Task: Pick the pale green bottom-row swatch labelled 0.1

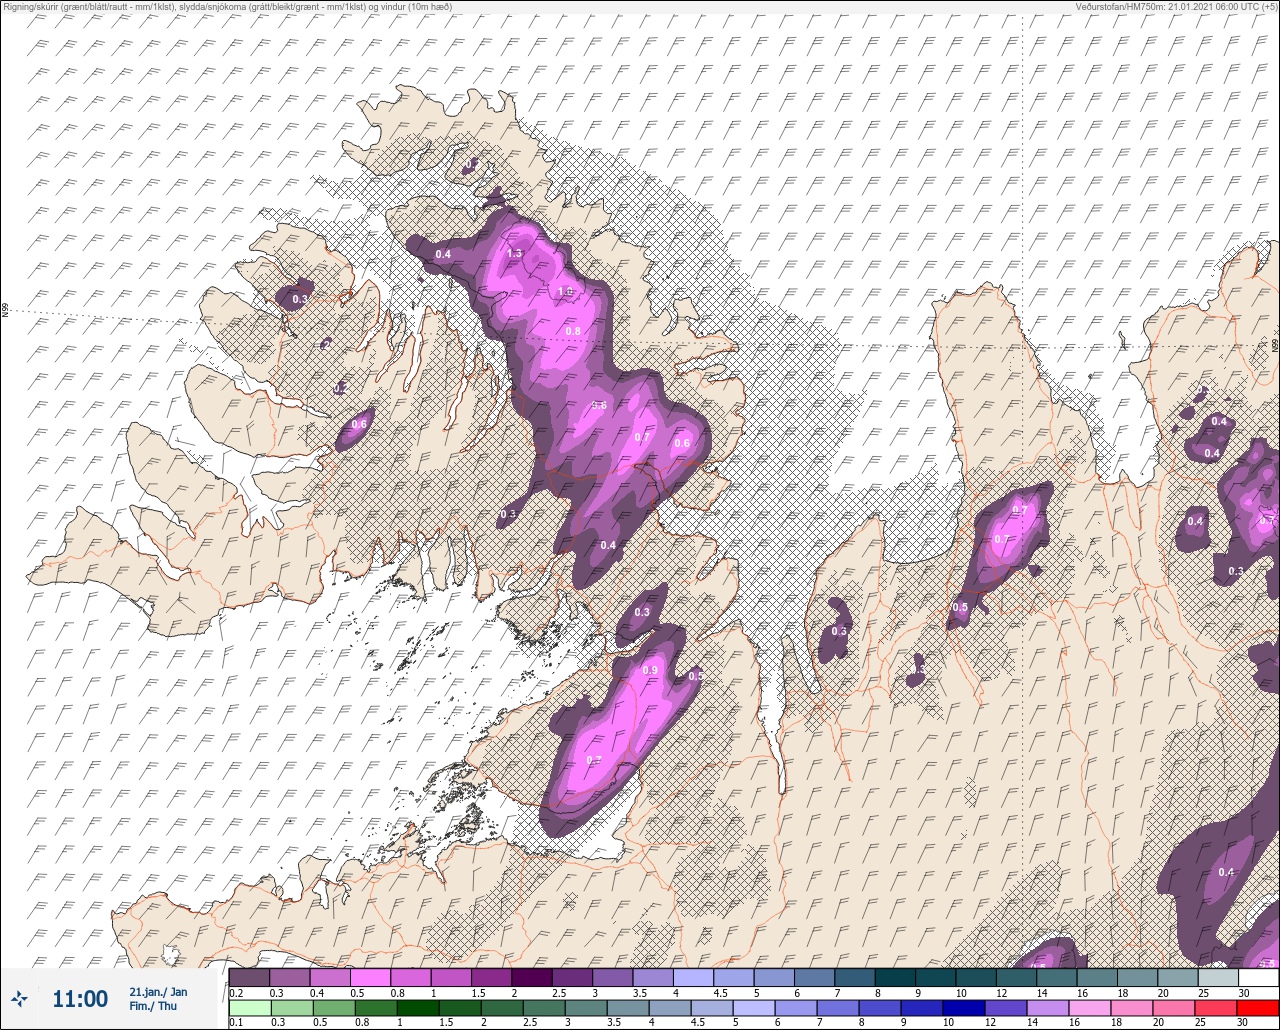Action: point(249,1008)
